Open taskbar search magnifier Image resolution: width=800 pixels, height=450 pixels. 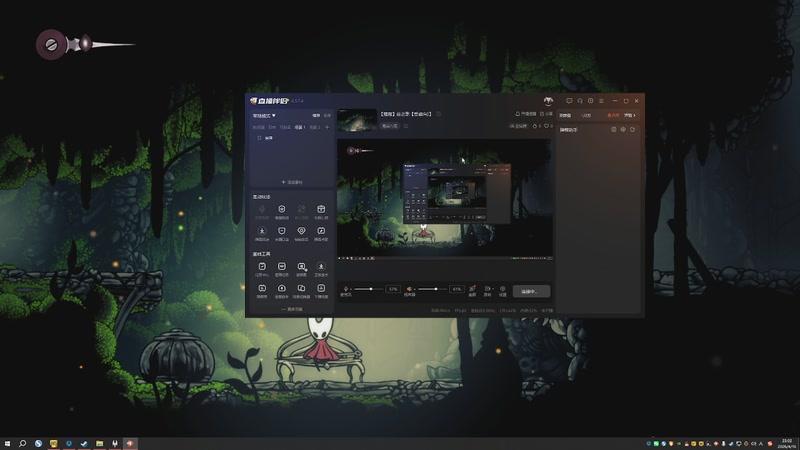[x=22, y=443]
